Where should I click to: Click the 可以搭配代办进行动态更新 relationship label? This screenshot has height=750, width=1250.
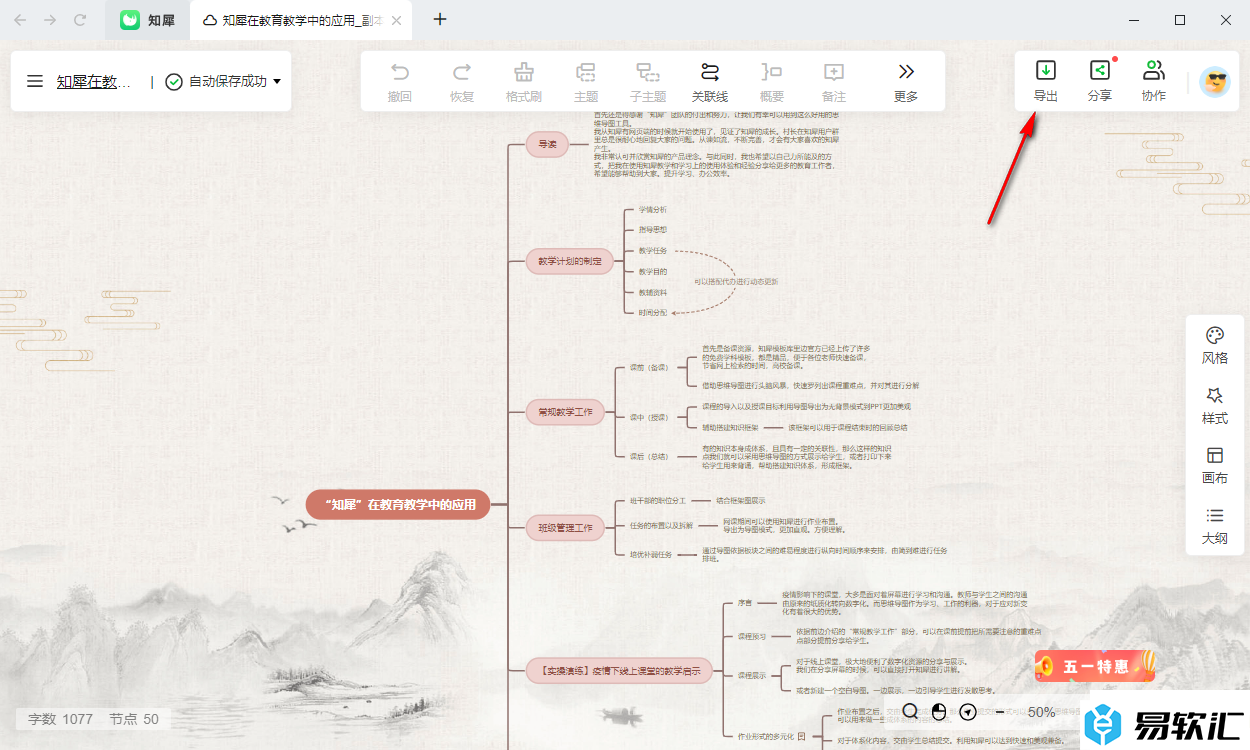(736, 282)
